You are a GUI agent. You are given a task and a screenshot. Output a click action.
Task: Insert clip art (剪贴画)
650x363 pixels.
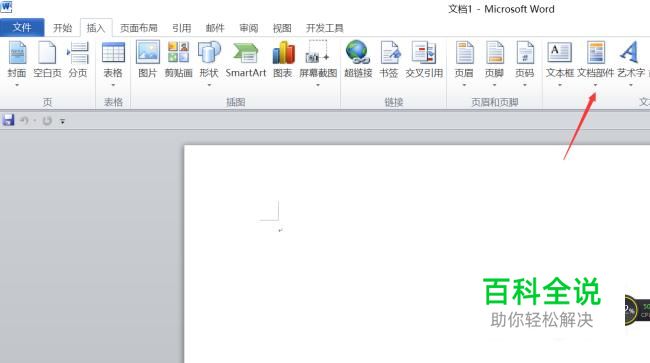178,60
